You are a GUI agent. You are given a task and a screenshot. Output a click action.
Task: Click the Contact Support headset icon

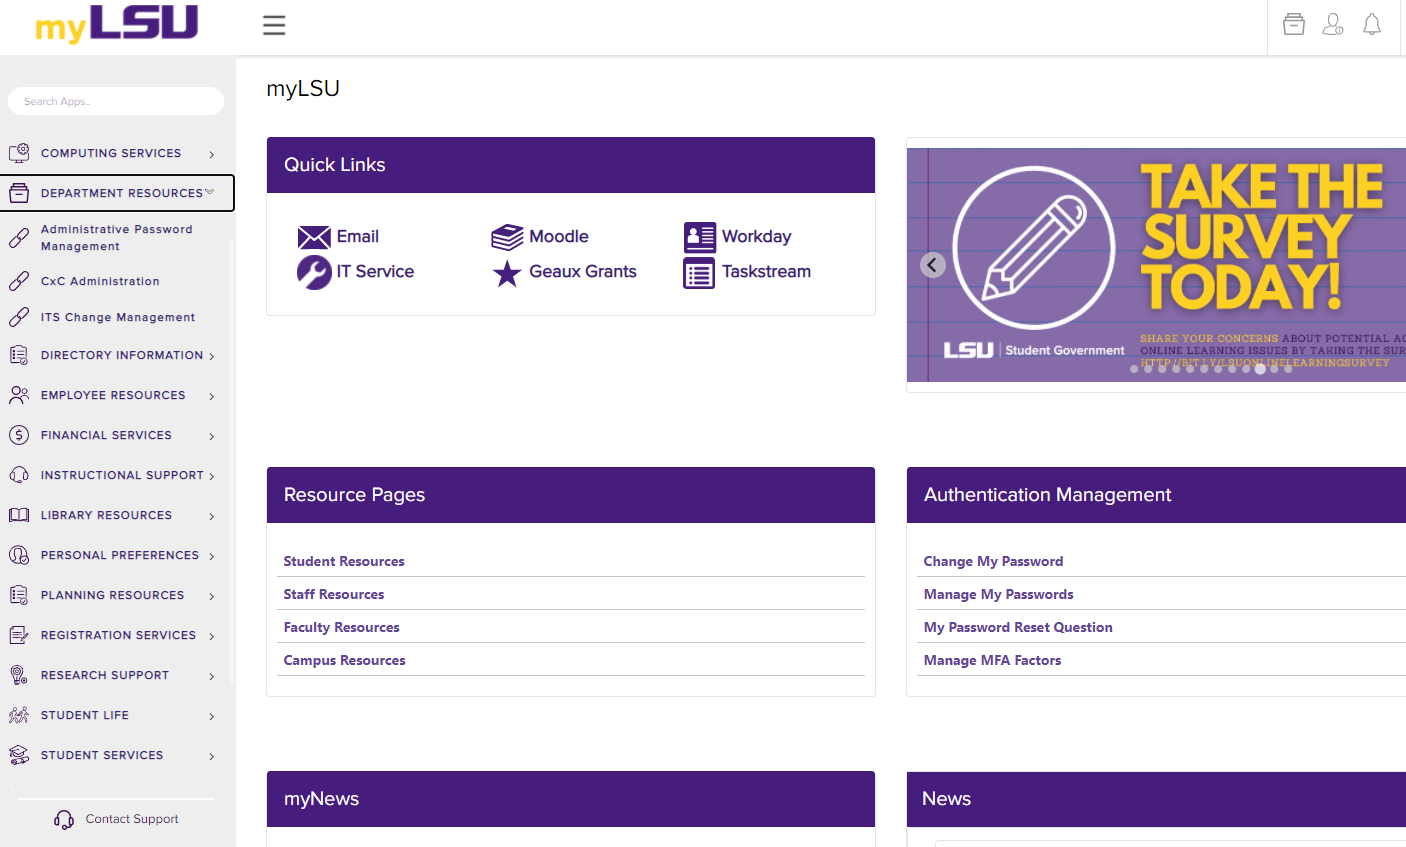click(64, 820)
